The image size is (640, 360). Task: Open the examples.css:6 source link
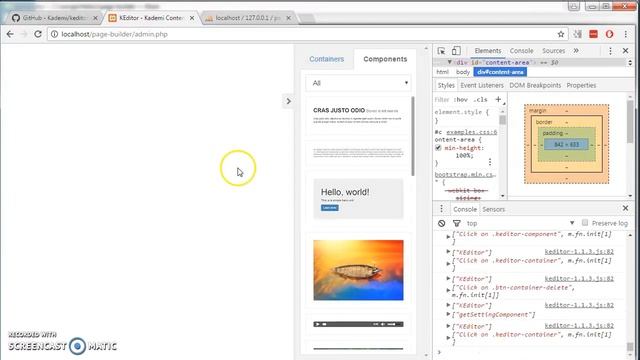[x=471, y=132]
